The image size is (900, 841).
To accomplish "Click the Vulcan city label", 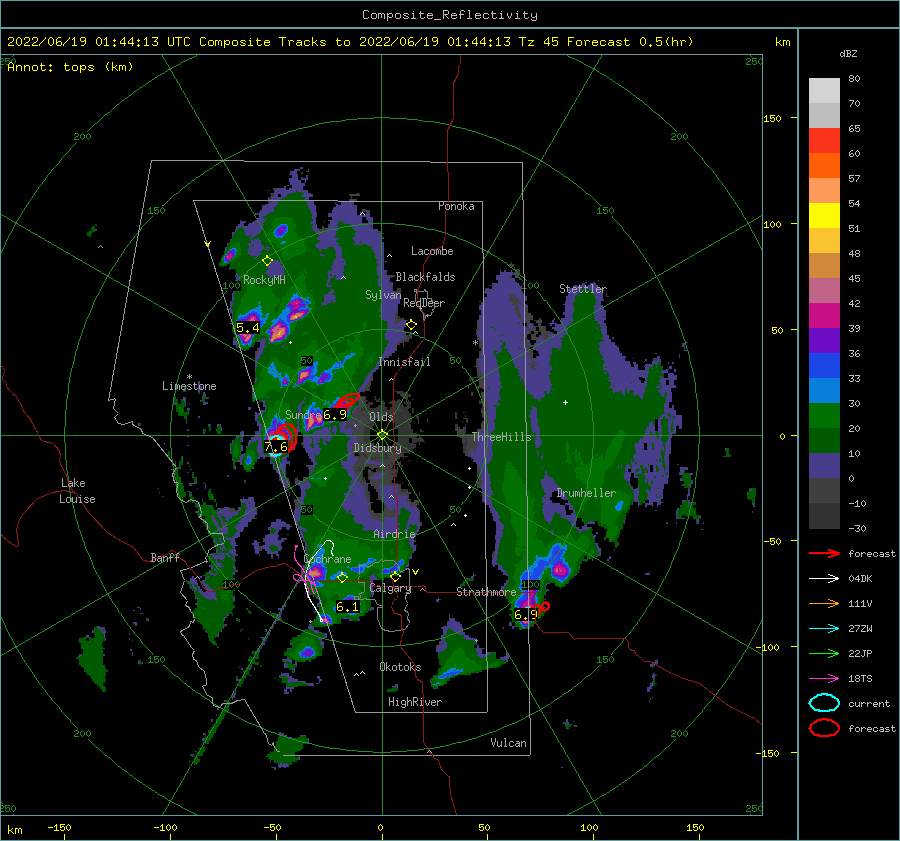I will (508, 743).
